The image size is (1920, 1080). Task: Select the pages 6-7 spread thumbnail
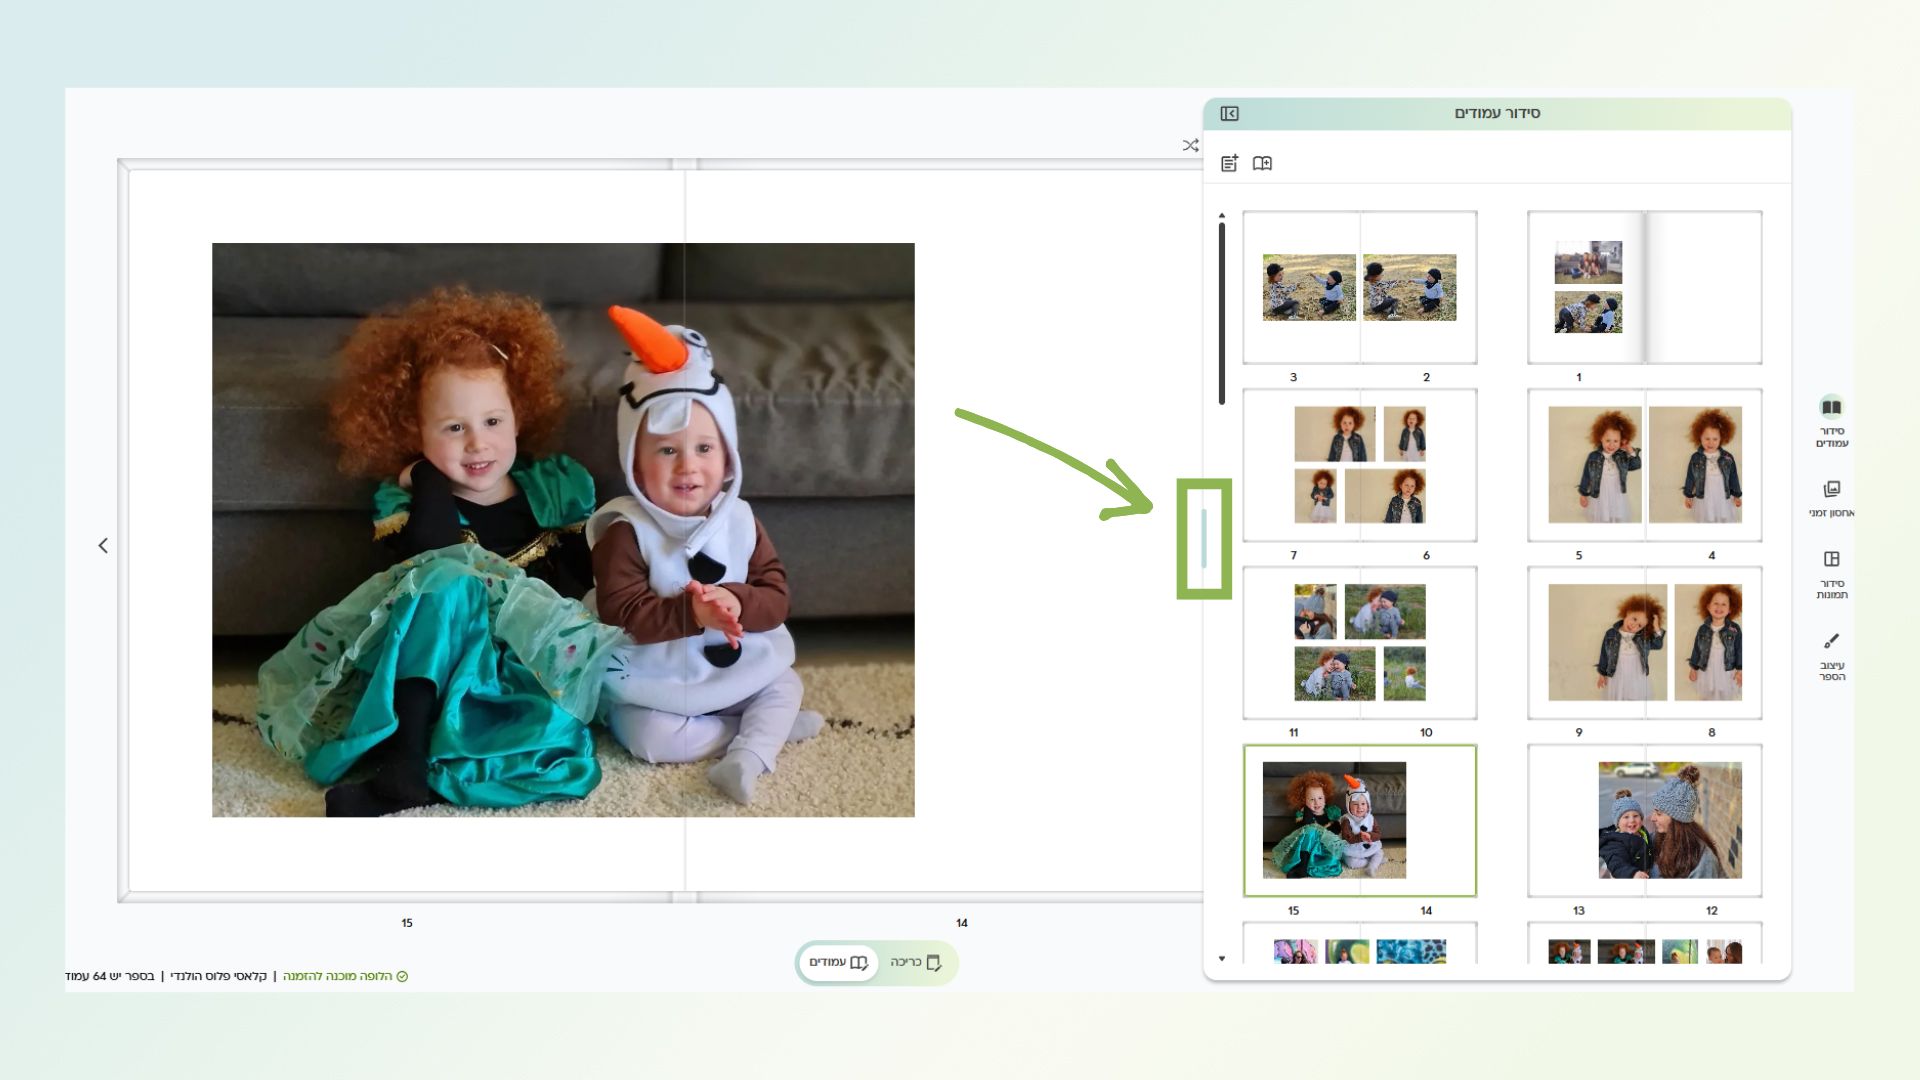[1359, 465]
